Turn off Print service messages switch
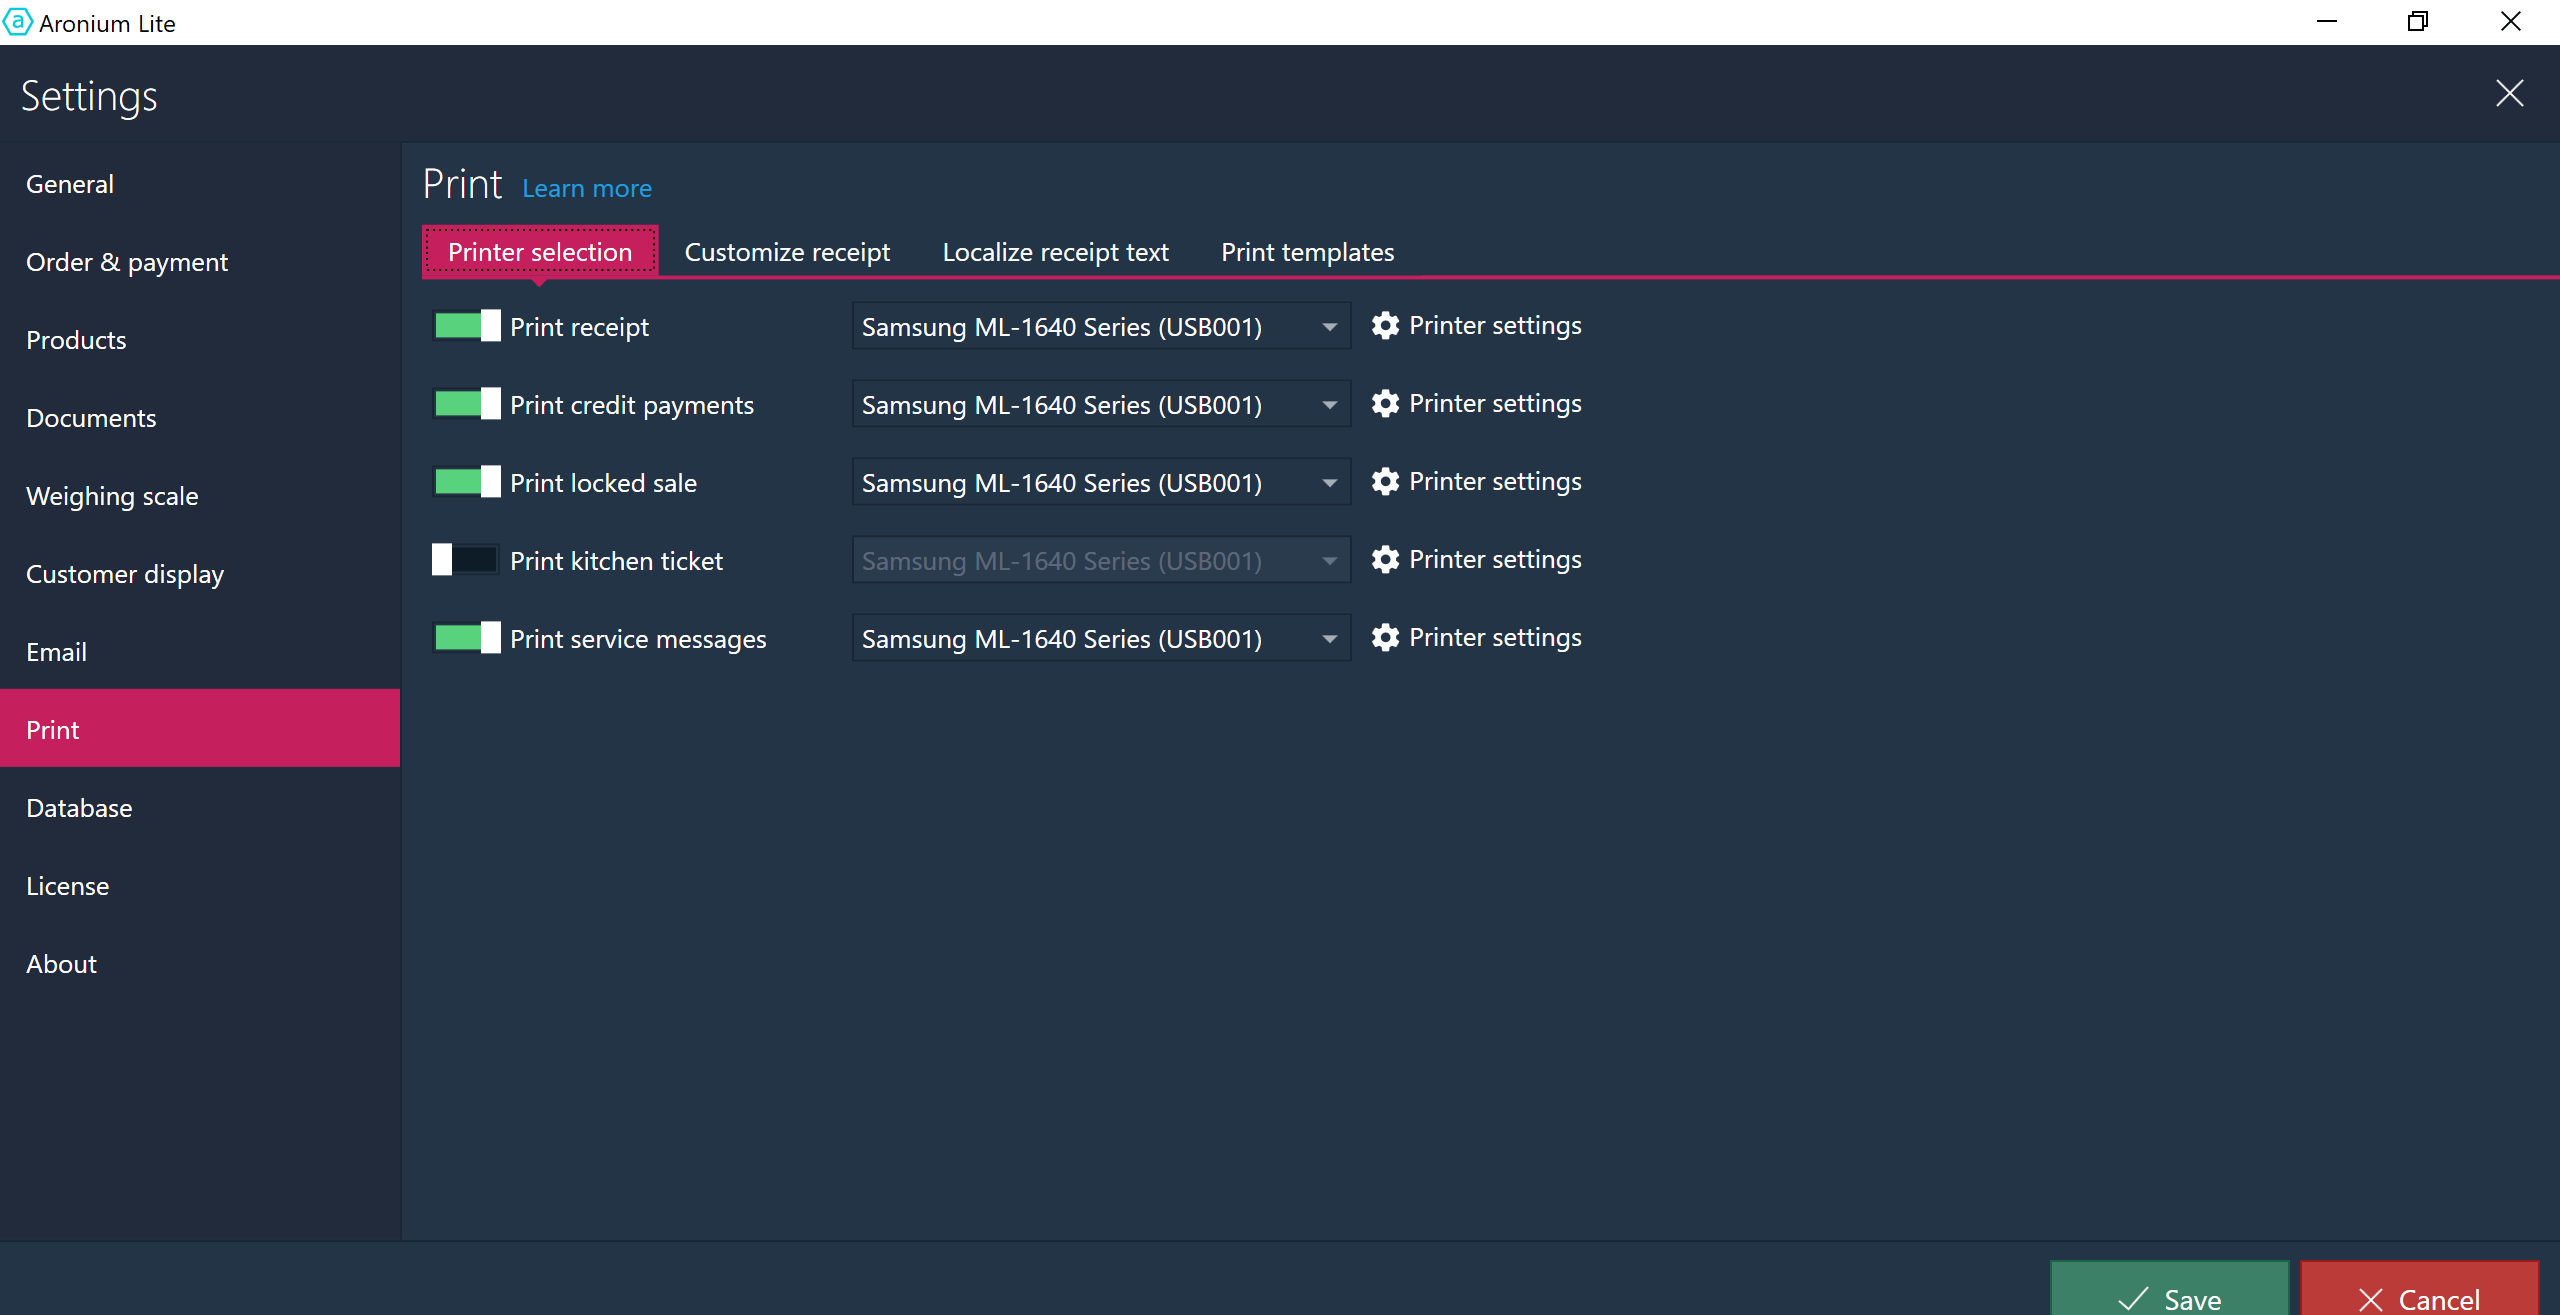Screen dimensions: 2560x1315 tap(467, 638)
